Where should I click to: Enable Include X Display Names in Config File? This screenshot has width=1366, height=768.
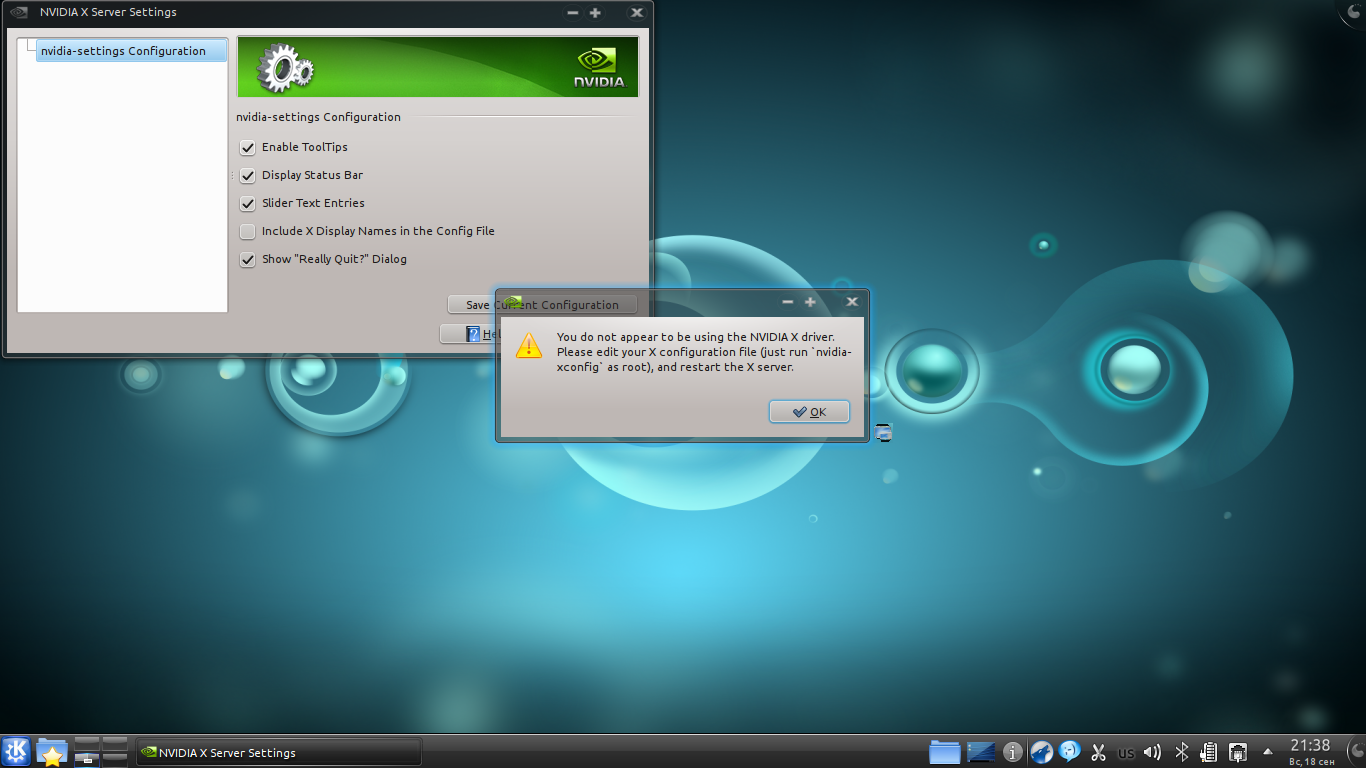(248, 231)
